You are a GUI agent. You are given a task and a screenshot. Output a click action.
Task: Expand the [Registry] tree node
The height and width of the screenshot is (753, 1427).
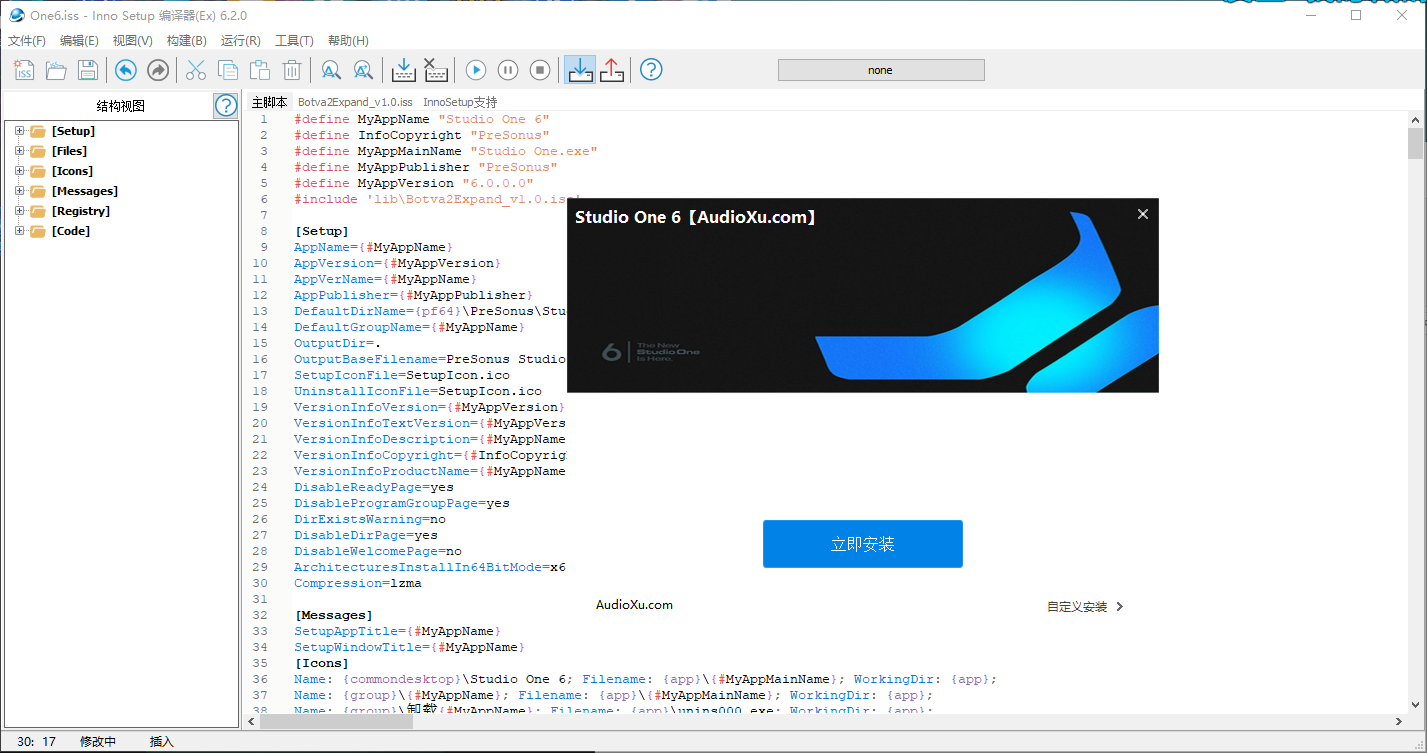[19, 211]
